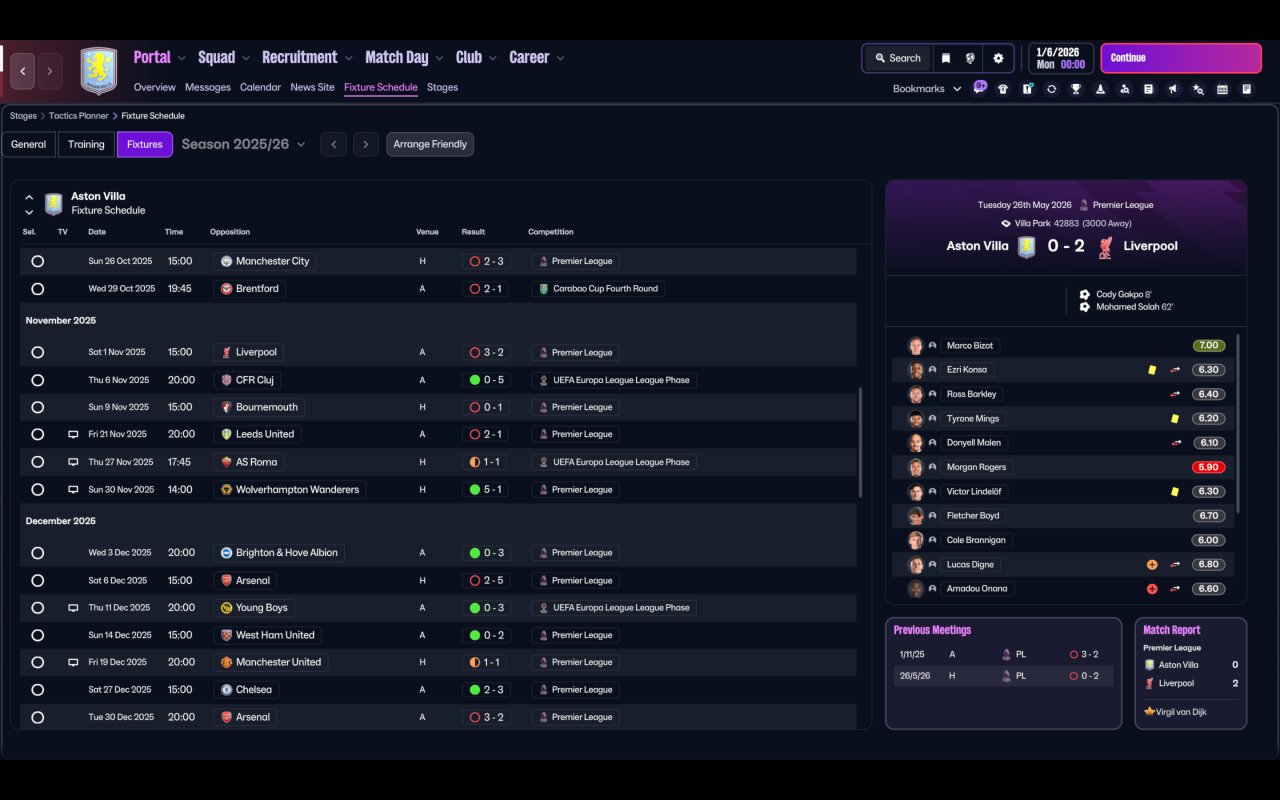Click the TV icon on Young Boys row
The width and height of the screenshot is (1280, 800).
tap(73, 608)
